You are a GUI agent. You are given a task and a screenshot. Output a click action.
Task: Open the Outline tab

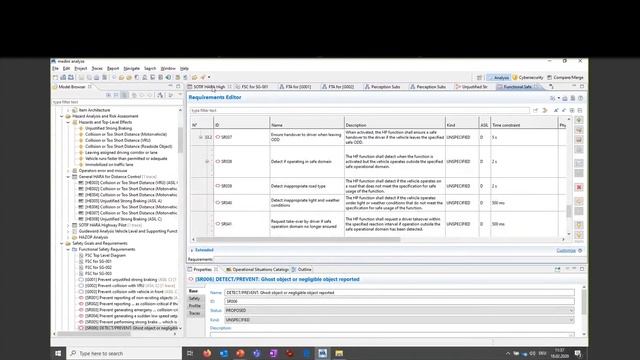coord(302,269)
